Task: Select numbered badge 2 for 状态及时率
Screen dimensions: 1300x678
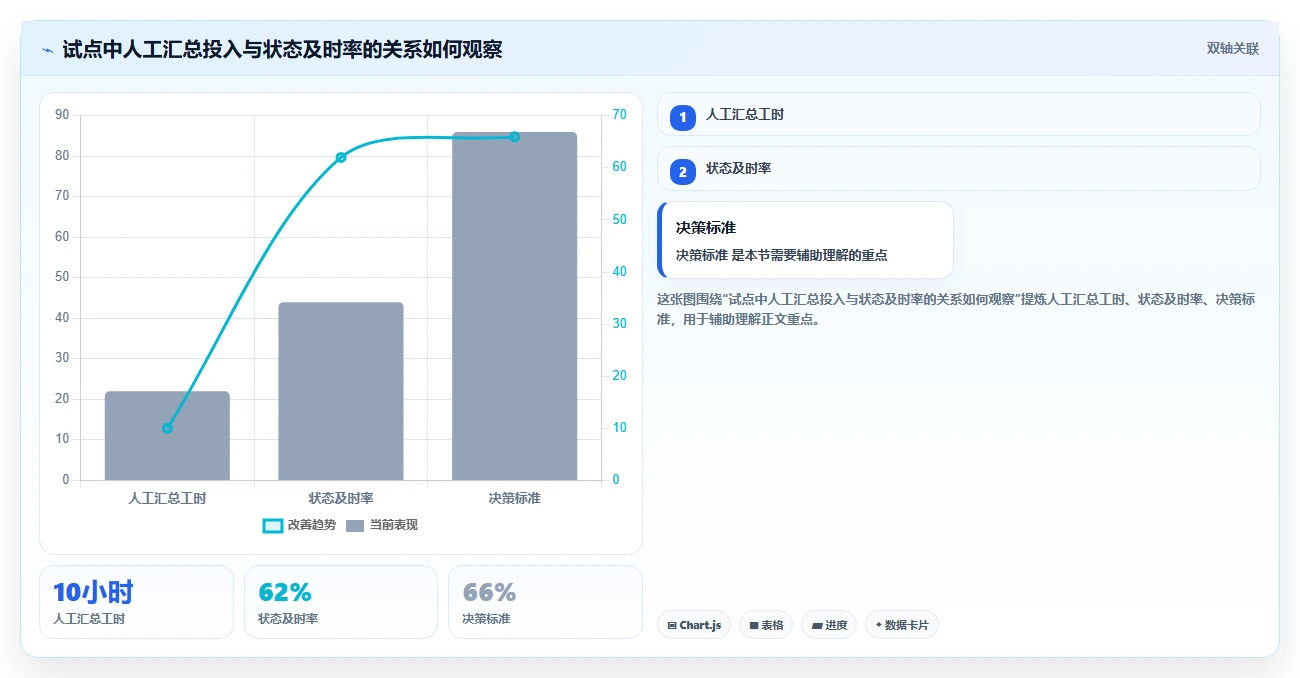Action: coord(683,171)
